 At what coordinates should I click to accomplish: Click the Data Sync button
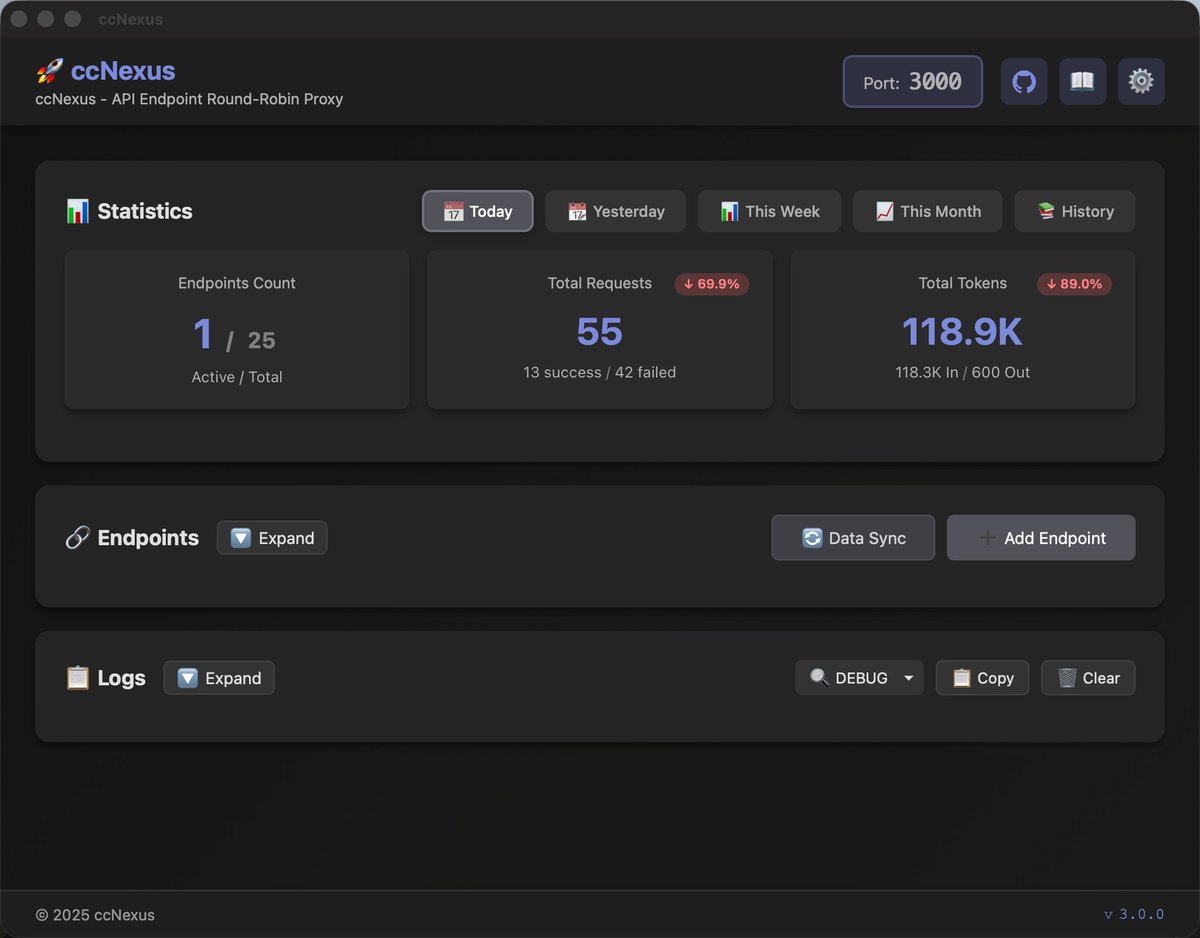(x=853, y=538)
